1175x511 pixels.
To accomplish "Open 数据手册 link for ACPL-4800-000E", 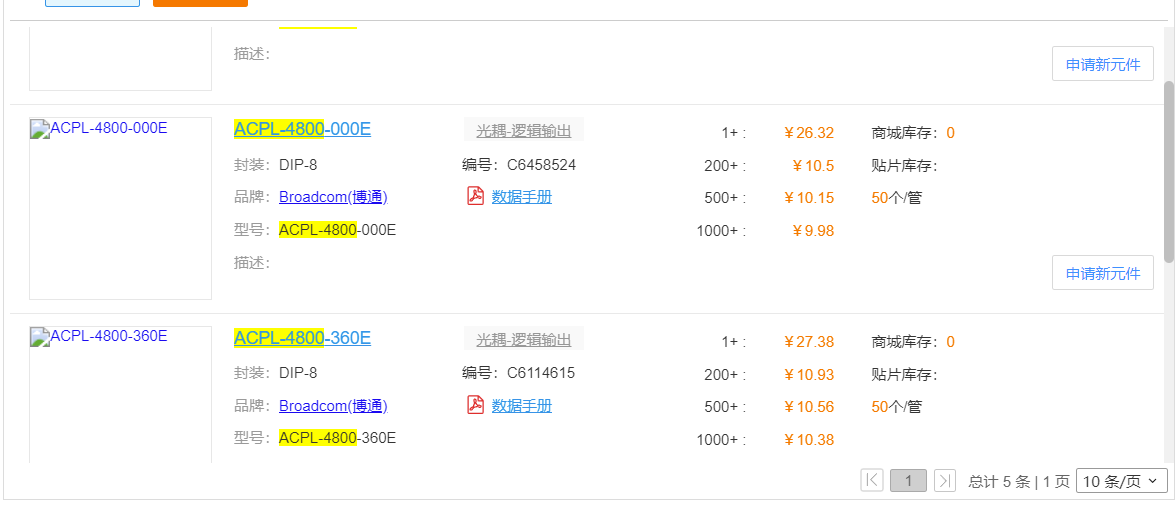I will tap(521, 197).
